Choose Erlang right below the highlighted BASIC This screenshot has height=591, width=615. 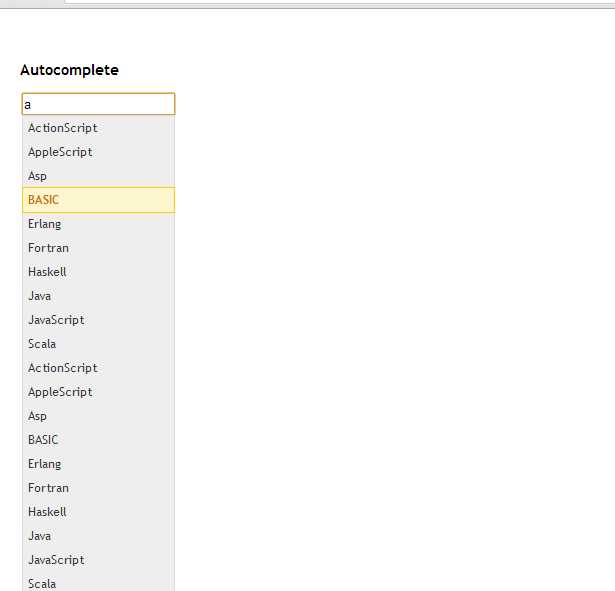(x=98, y=224)
